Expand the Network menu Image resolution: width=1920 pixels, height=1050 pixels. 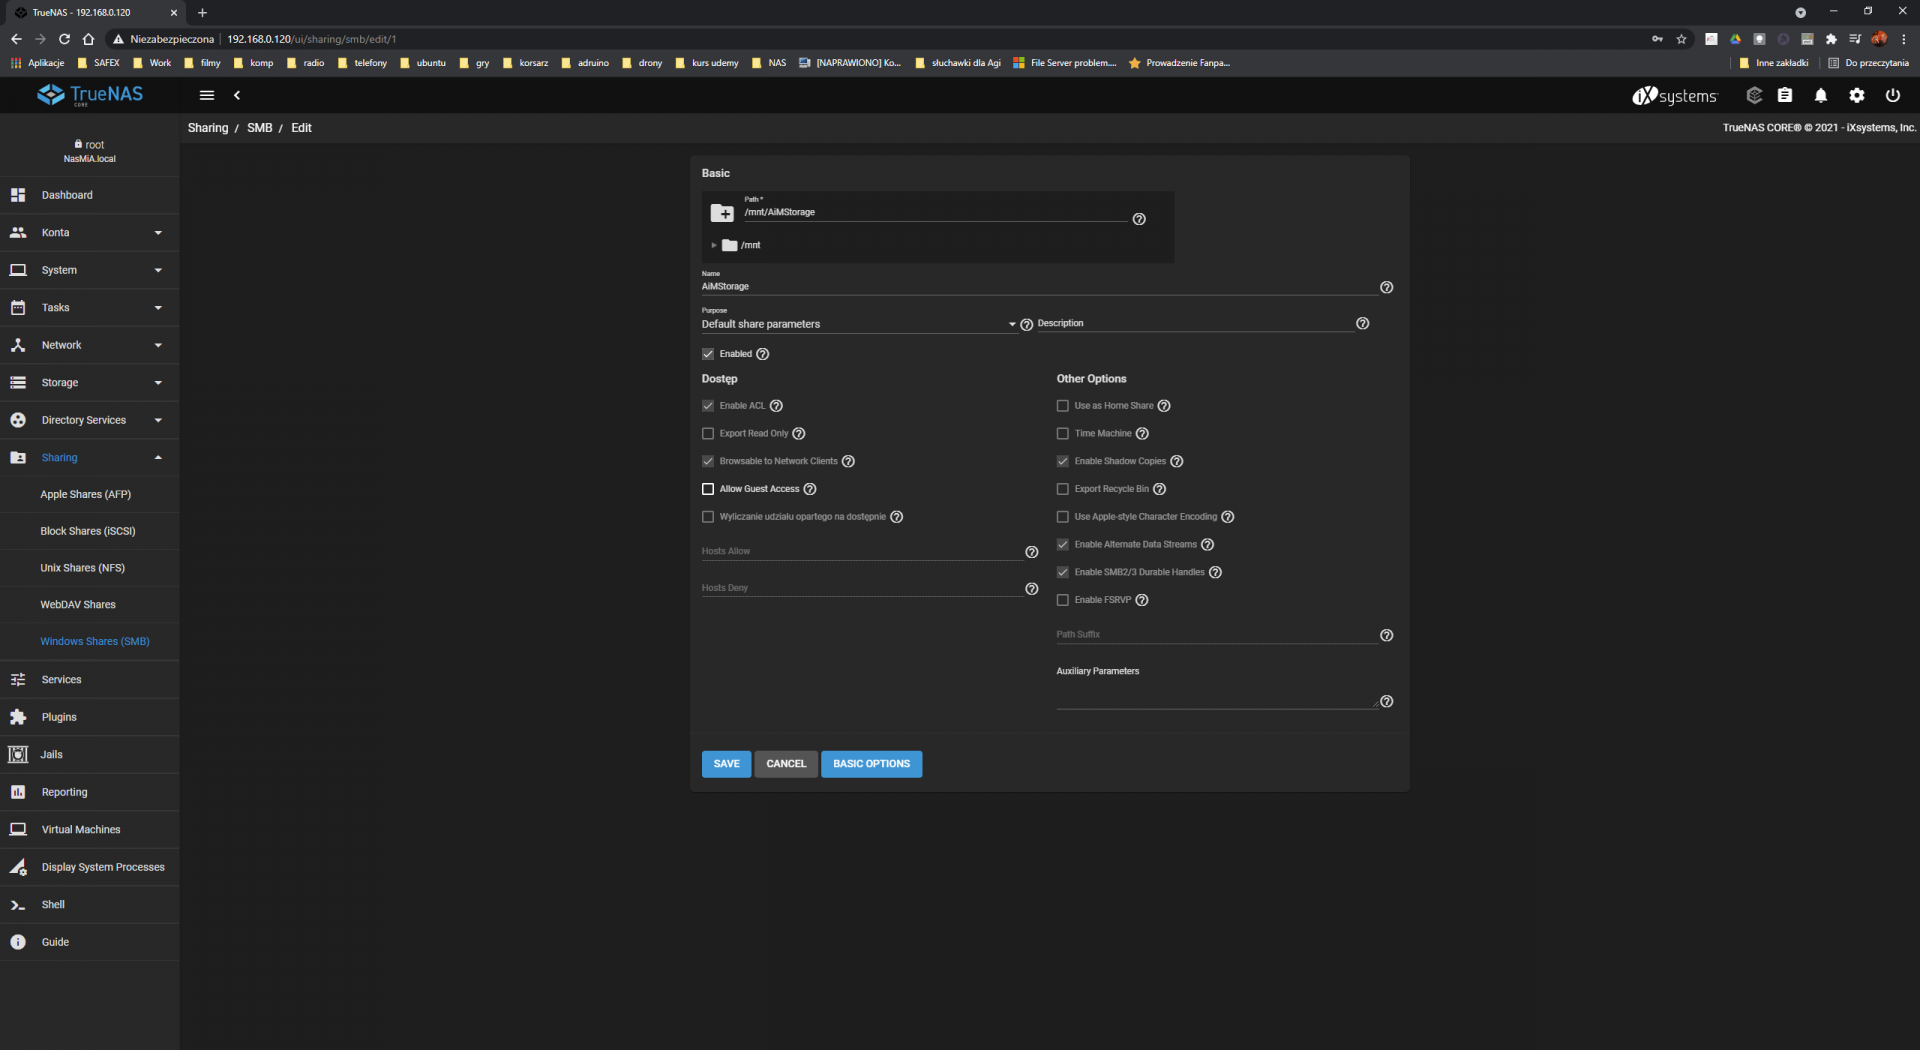[90, 345]
